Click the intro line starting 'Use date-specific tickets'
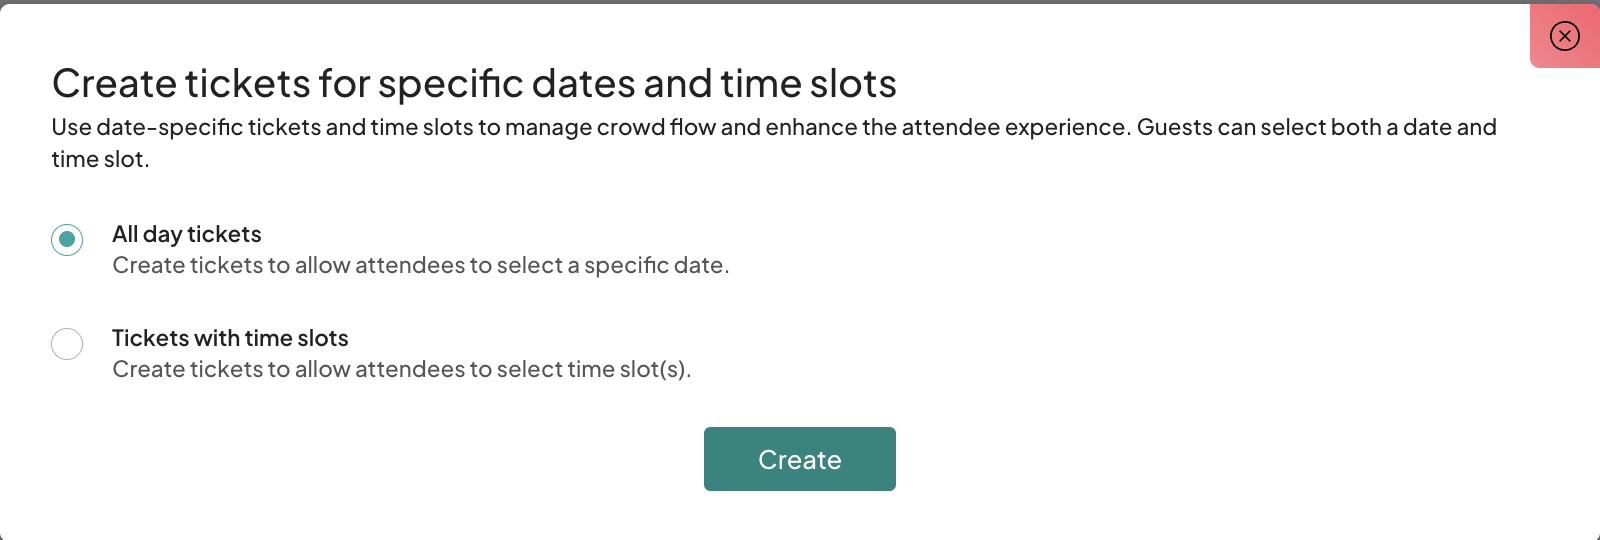 coord(300,127)
